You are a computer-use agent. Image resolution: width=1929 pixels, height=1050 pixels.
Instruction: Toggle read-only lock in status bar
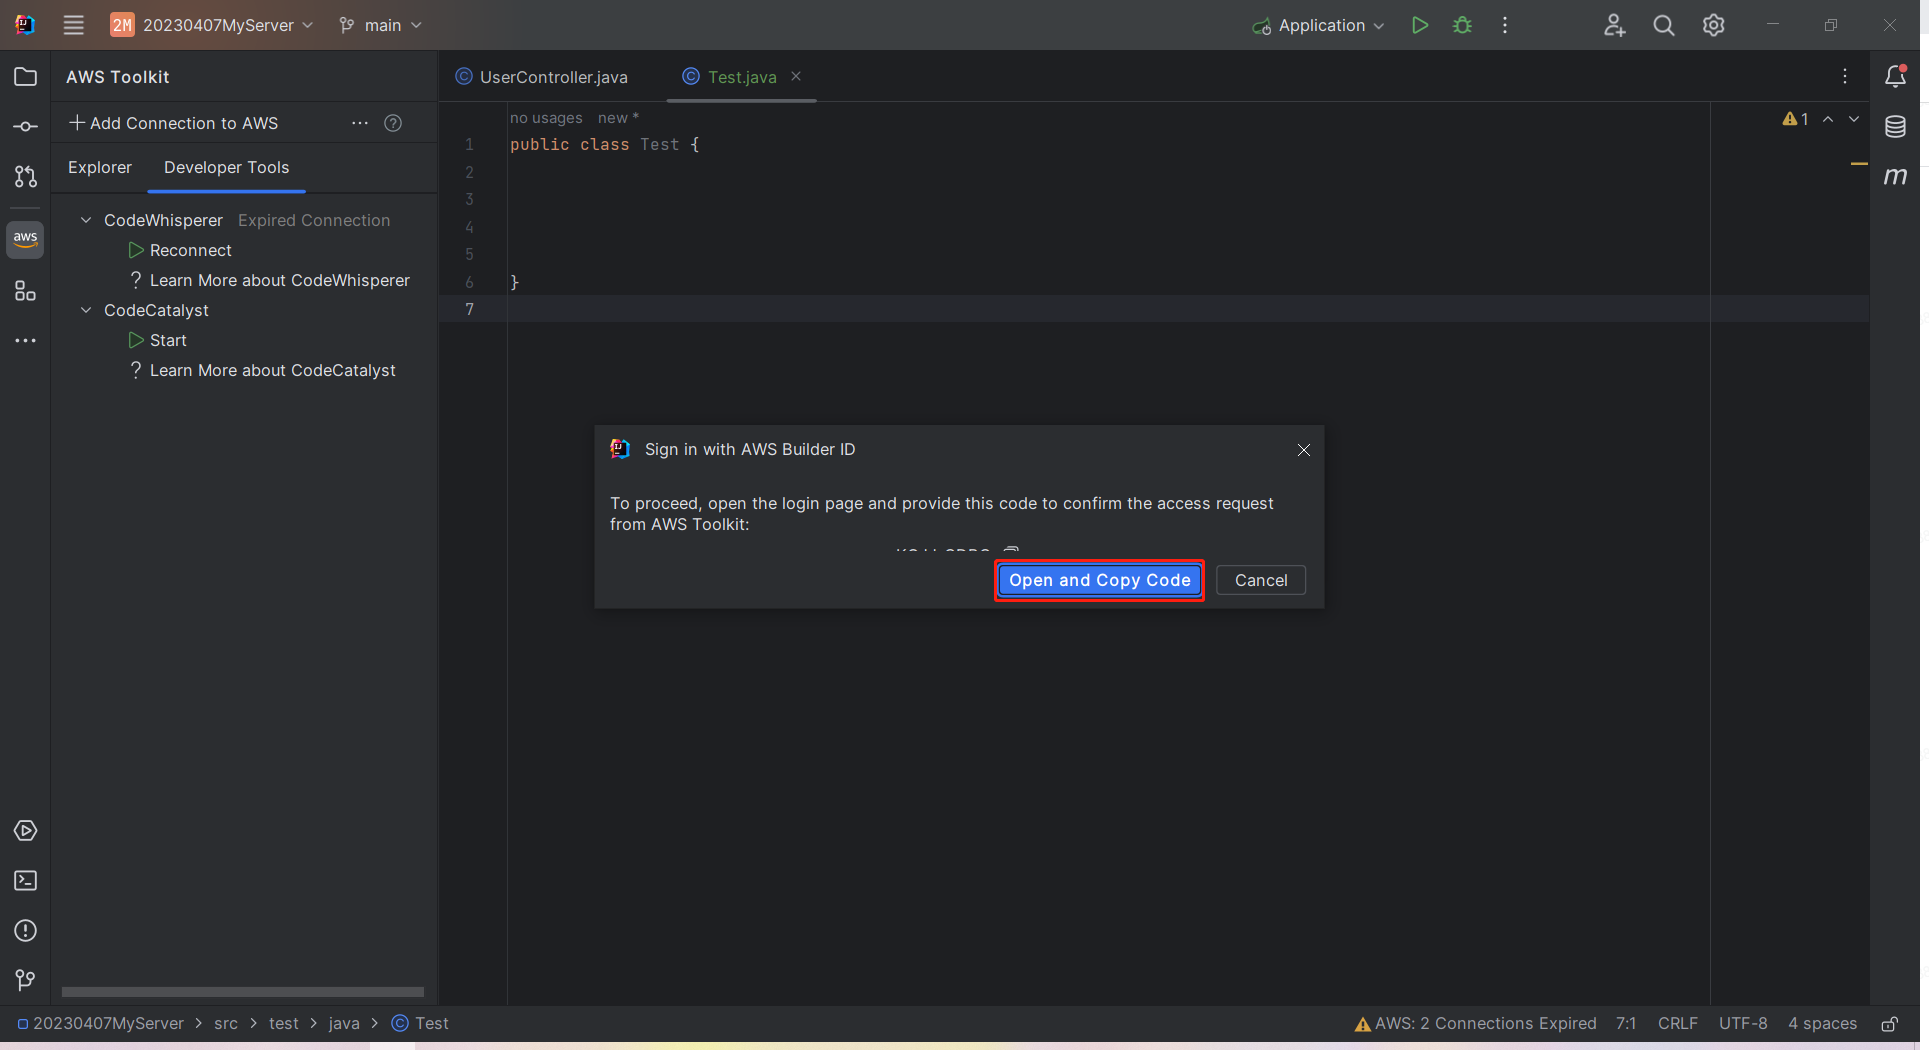pyautogui.click(x=1889, y=1024)
